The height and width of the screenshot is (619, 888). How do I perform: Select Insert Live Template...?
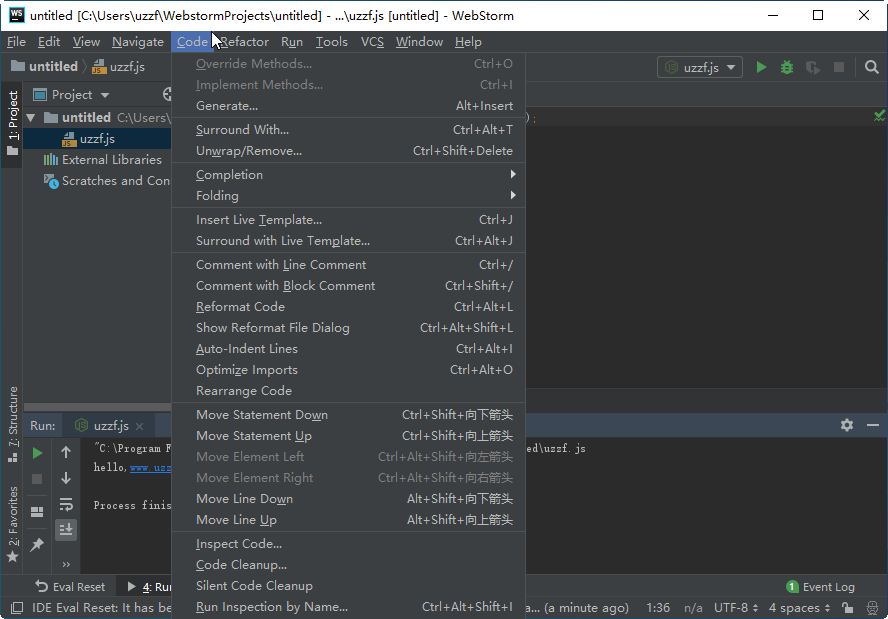(348, 220)
